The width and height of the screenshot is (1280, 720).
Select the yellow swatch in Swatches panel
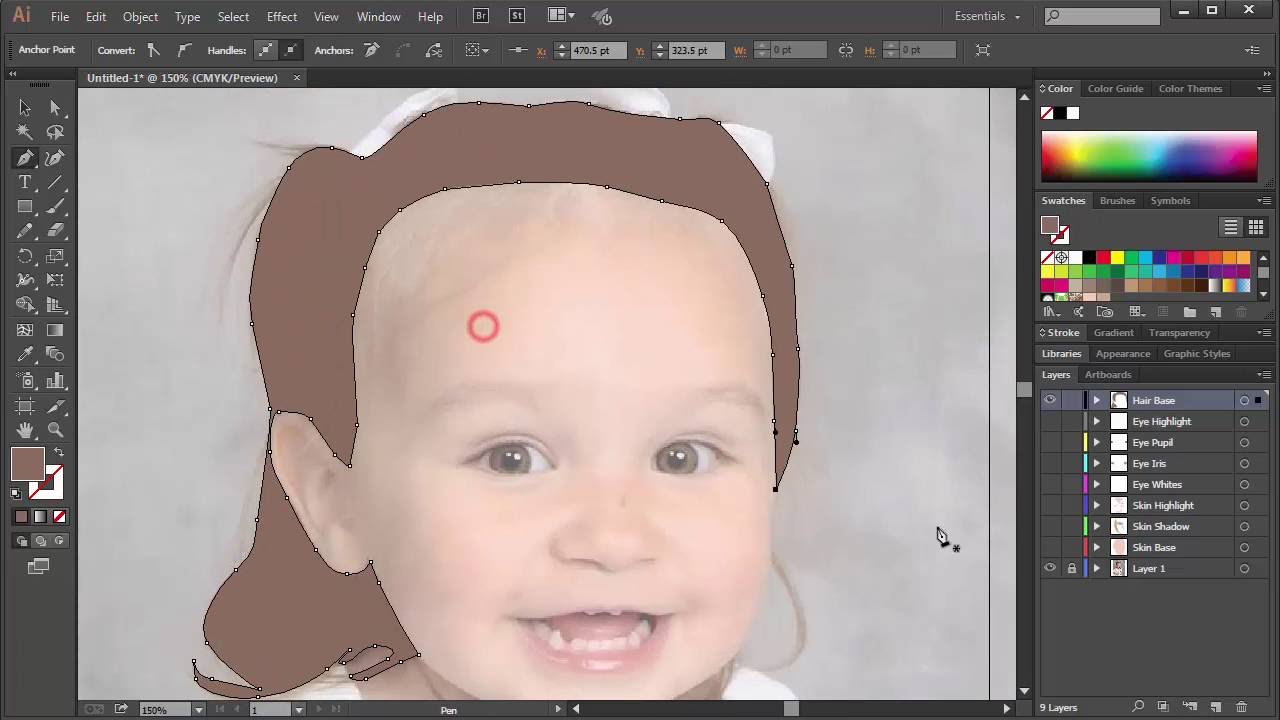pyautogui.click(x=1117, y=258)
